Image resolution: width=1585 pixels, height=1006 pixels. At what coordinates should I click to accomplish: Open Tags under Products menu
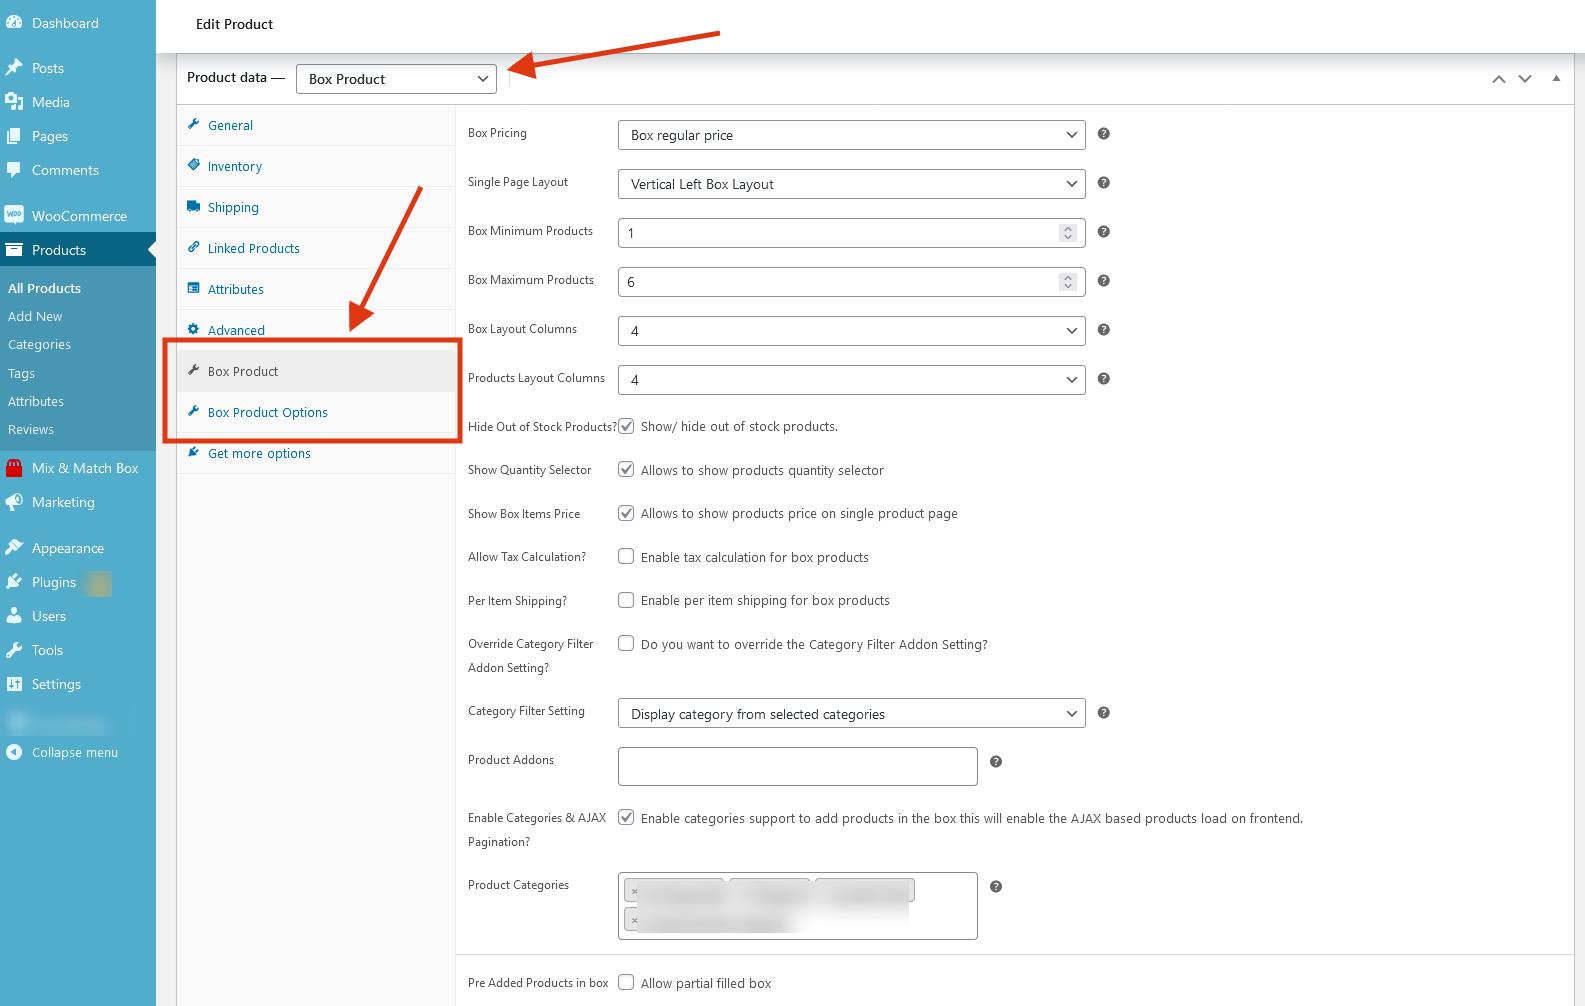pos(22,373)
